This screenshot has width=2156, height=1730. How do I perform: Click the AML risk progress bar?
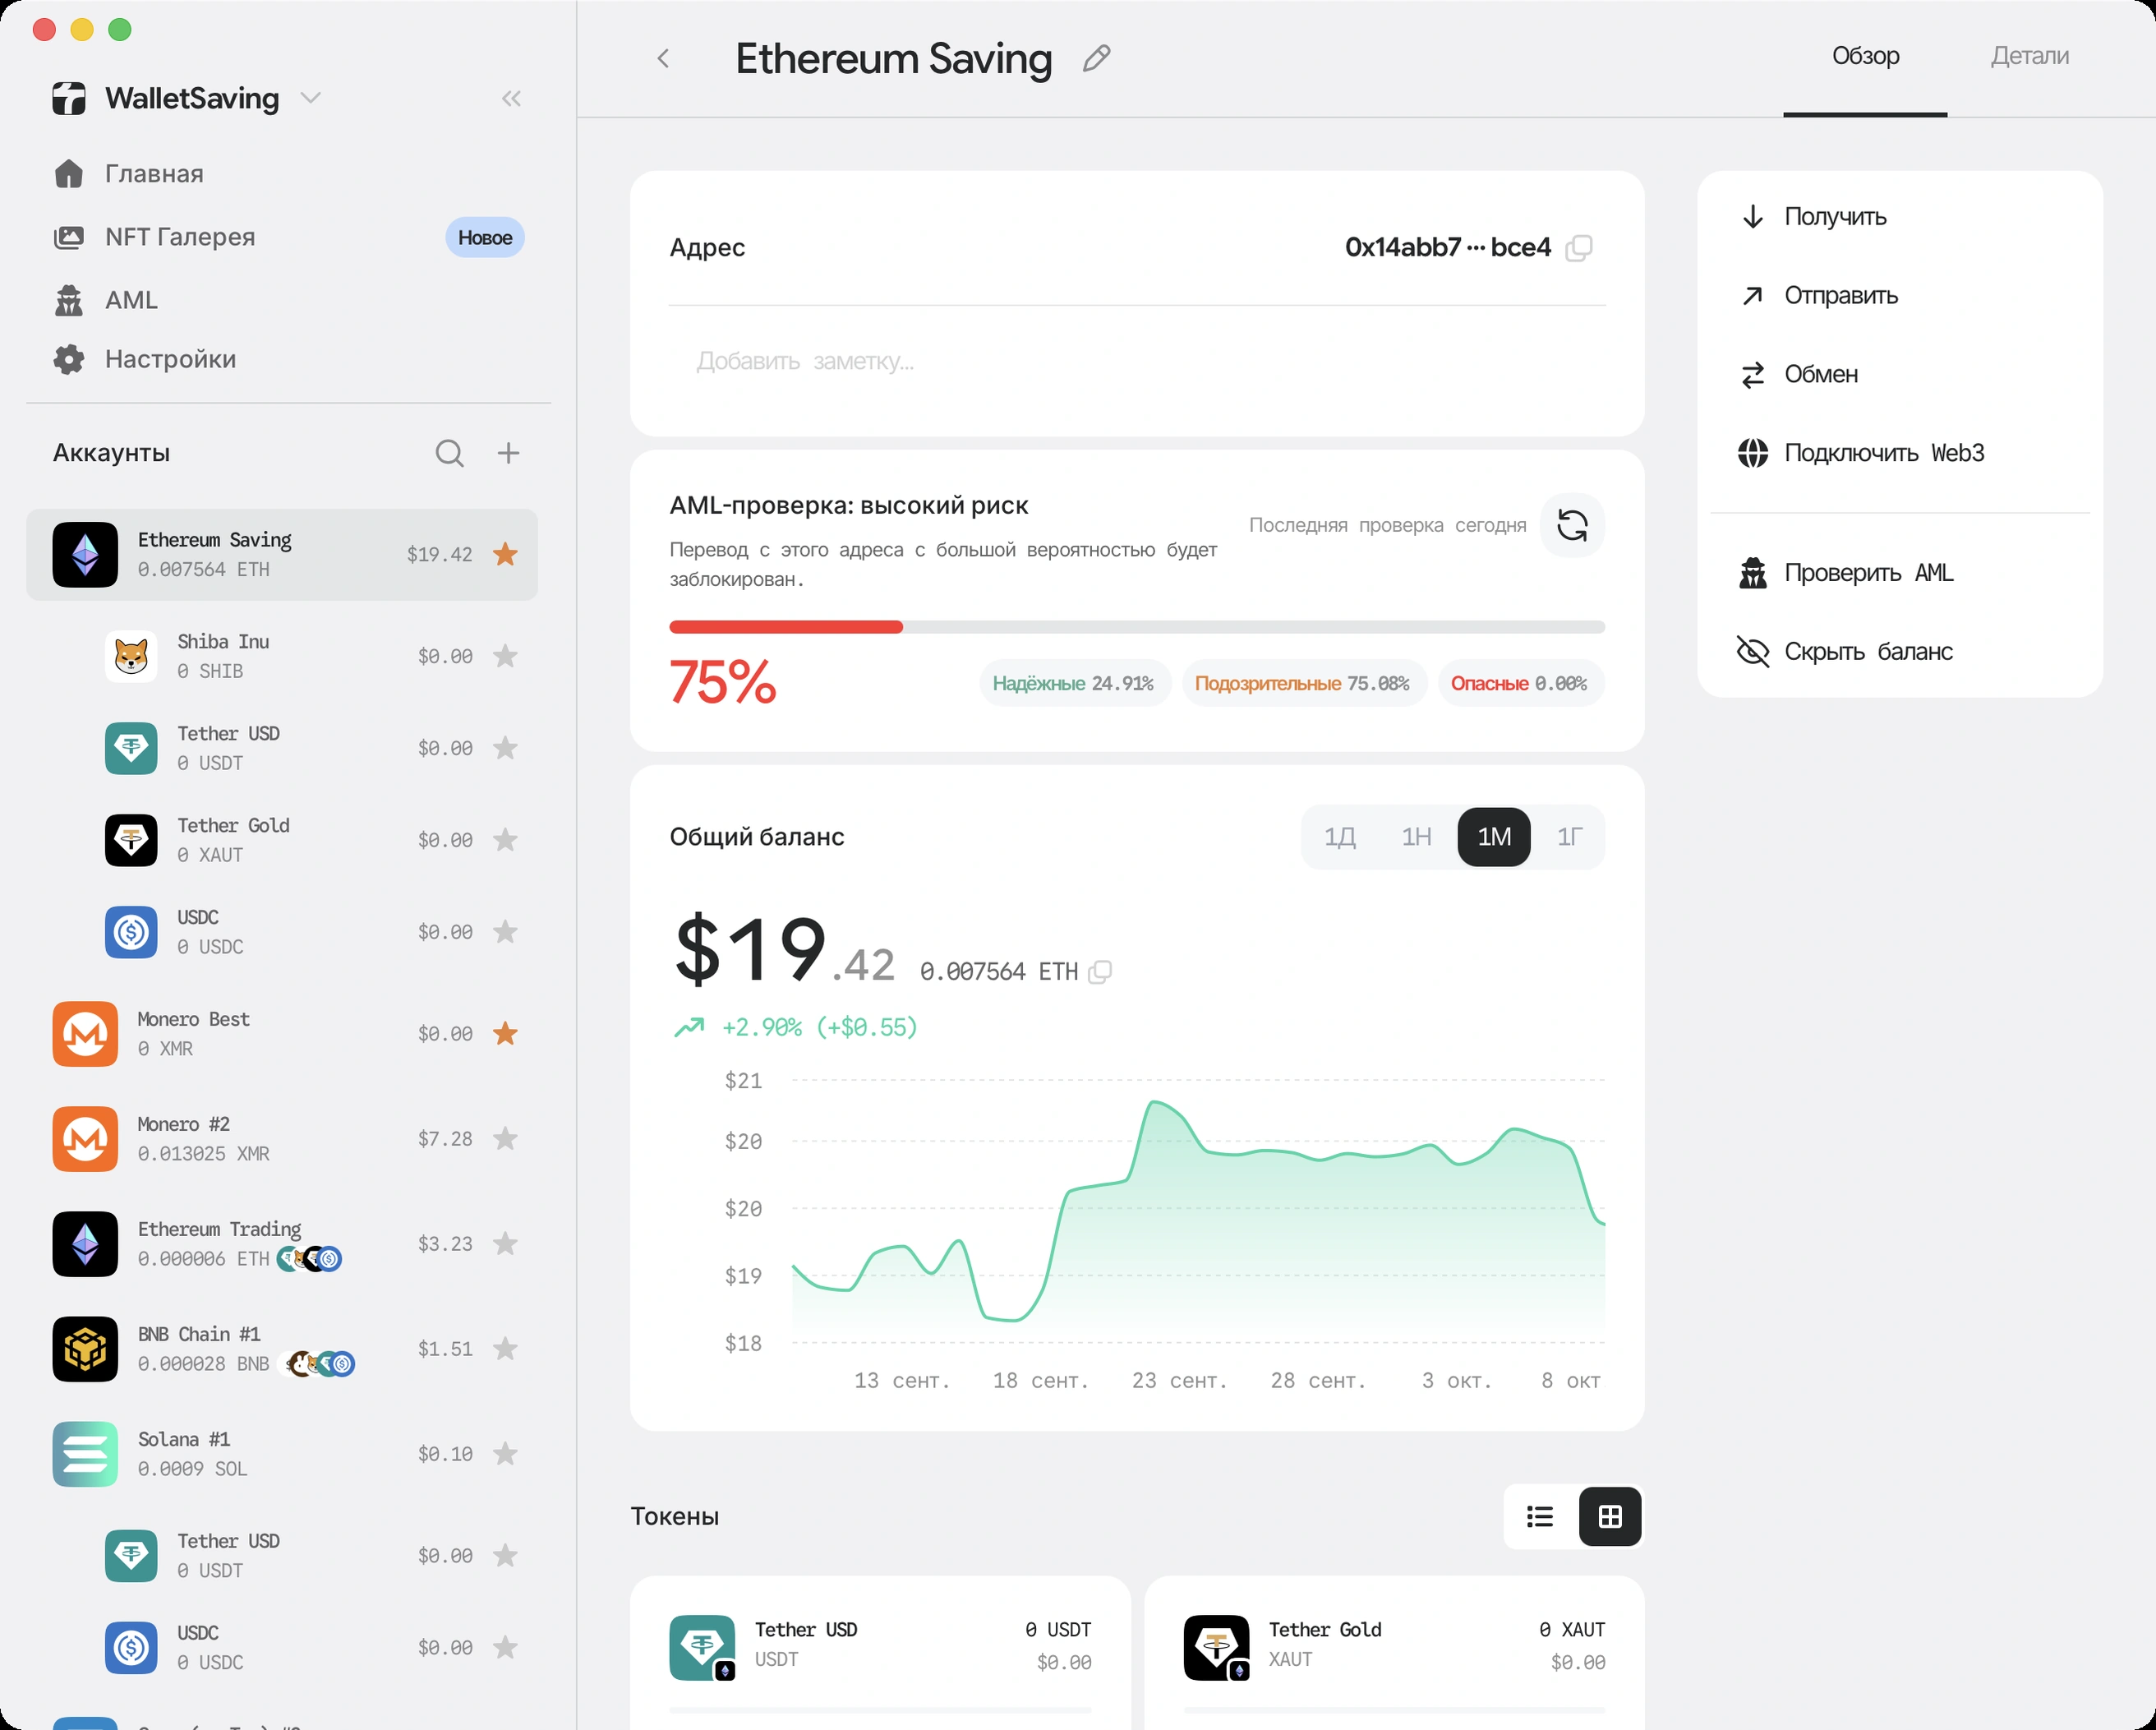tap(1137, 627)
